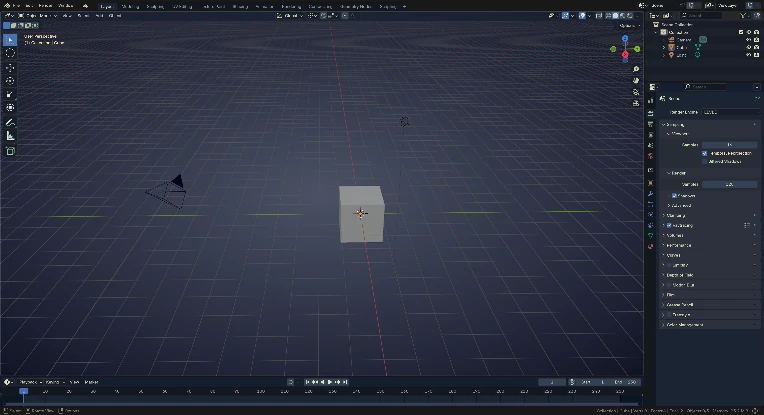This screenshot has height=415, width=764.
Task: Select the 3D Cursor tool
Action: 10,53
